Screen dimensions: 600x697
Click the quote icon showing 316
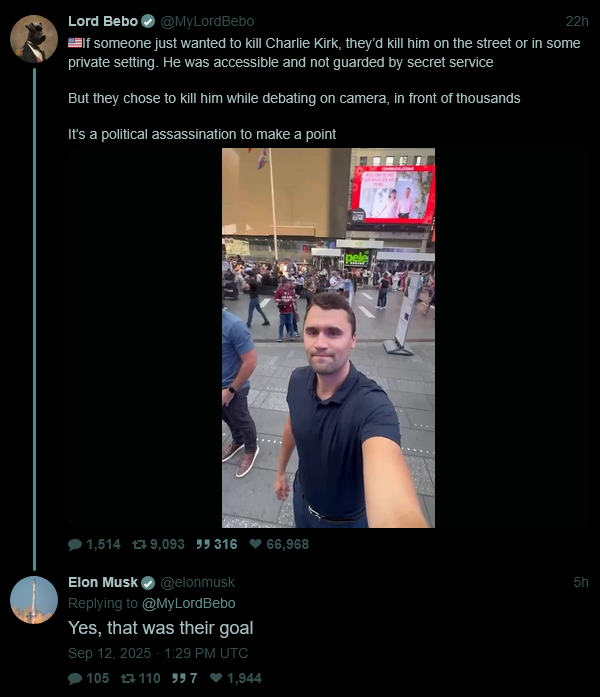tap(203, 544)
